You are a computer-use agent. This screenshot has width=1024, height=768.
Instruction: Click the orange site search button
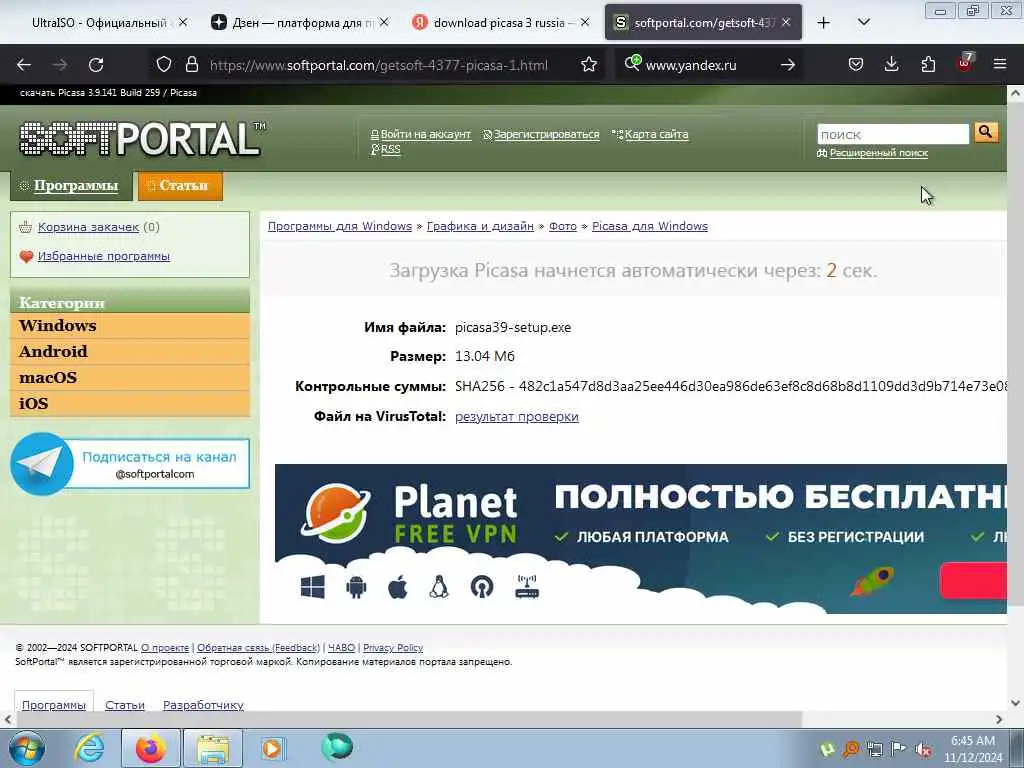tap(986, 133)
